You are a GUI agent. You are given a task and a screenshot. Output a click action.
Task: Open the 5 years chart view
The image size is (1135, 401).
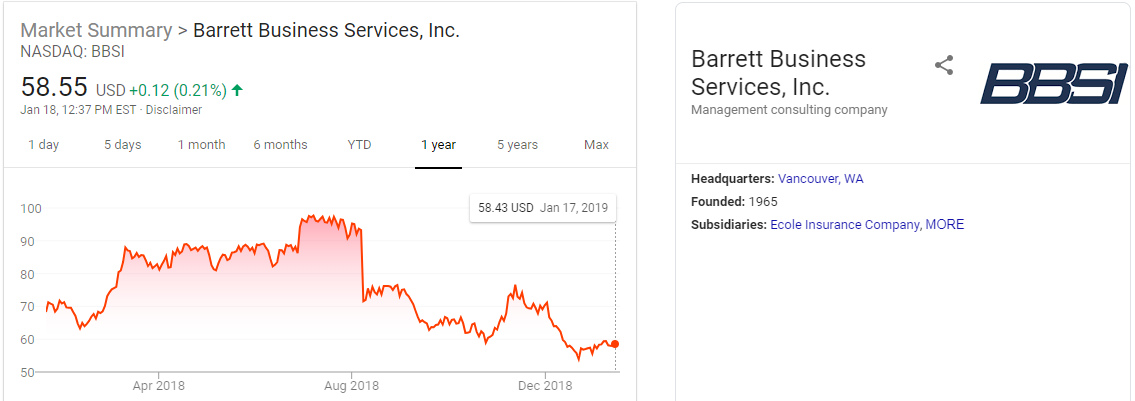(517, 145)
